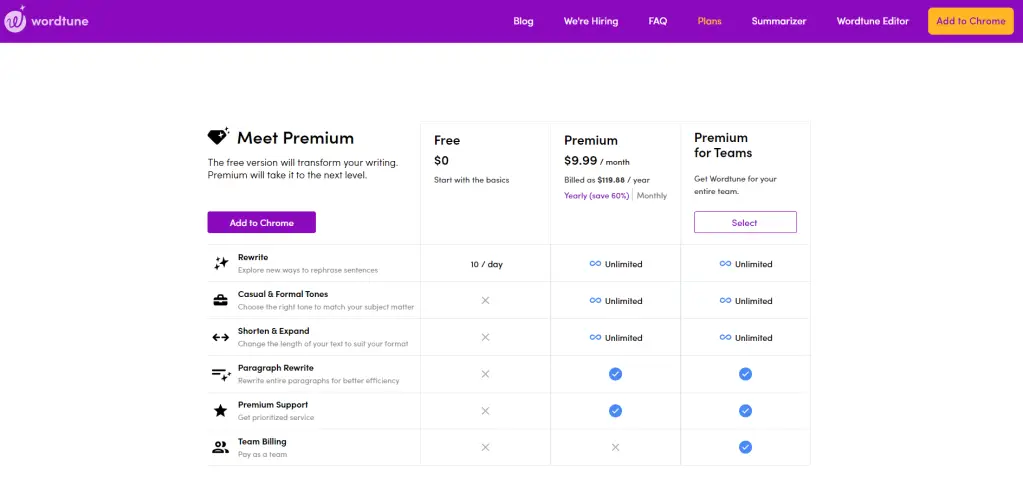Click the Casual & Formal Tones label
The image size is (1023, 503).
[282, 294]
